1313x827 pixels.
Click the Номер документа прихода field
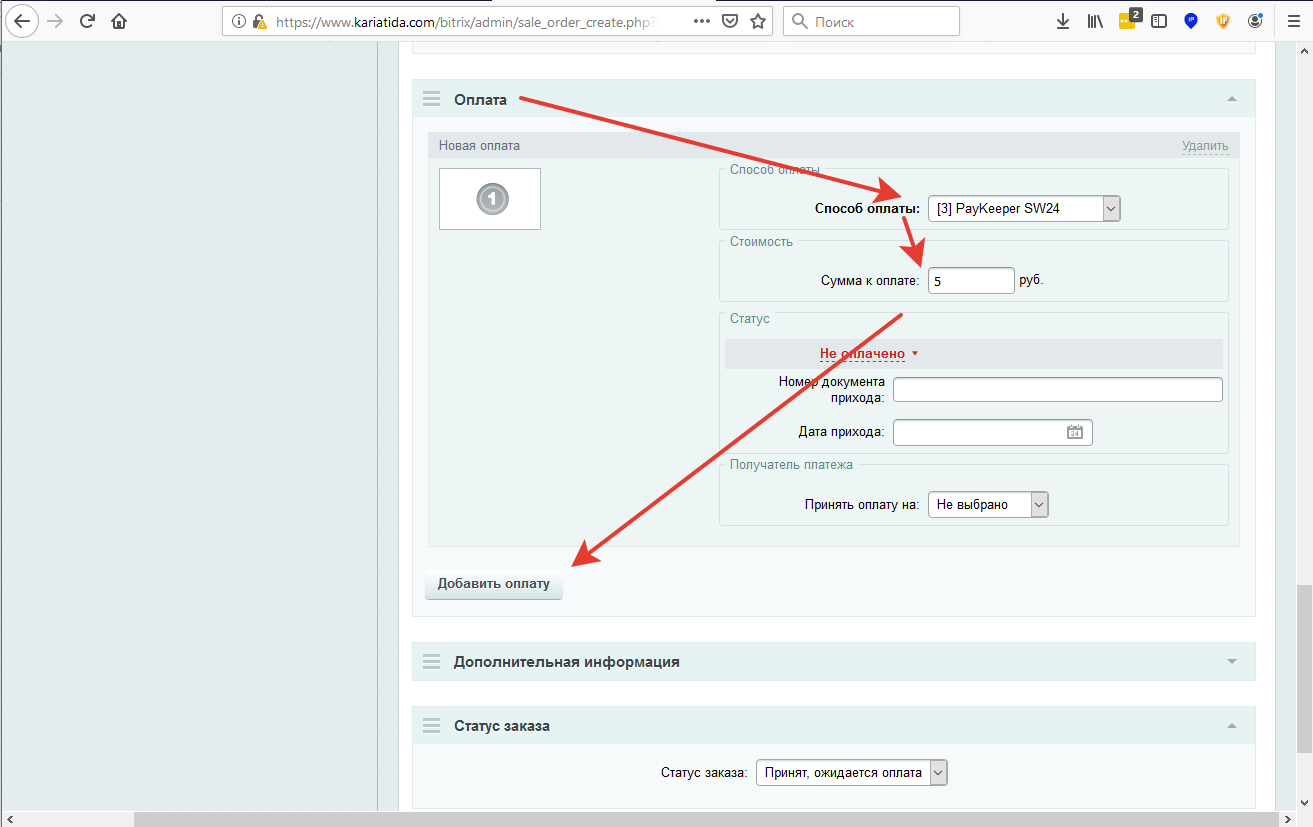tap(1057, 389)
